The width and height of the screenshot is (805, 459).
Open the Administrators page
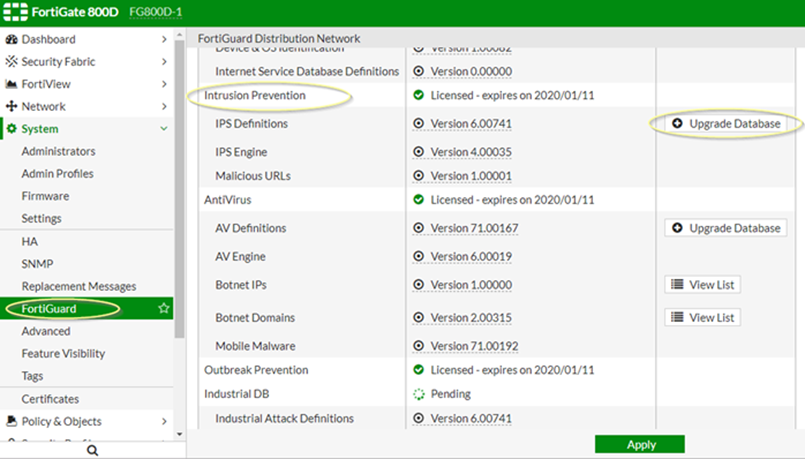click(x=59, y=151)
